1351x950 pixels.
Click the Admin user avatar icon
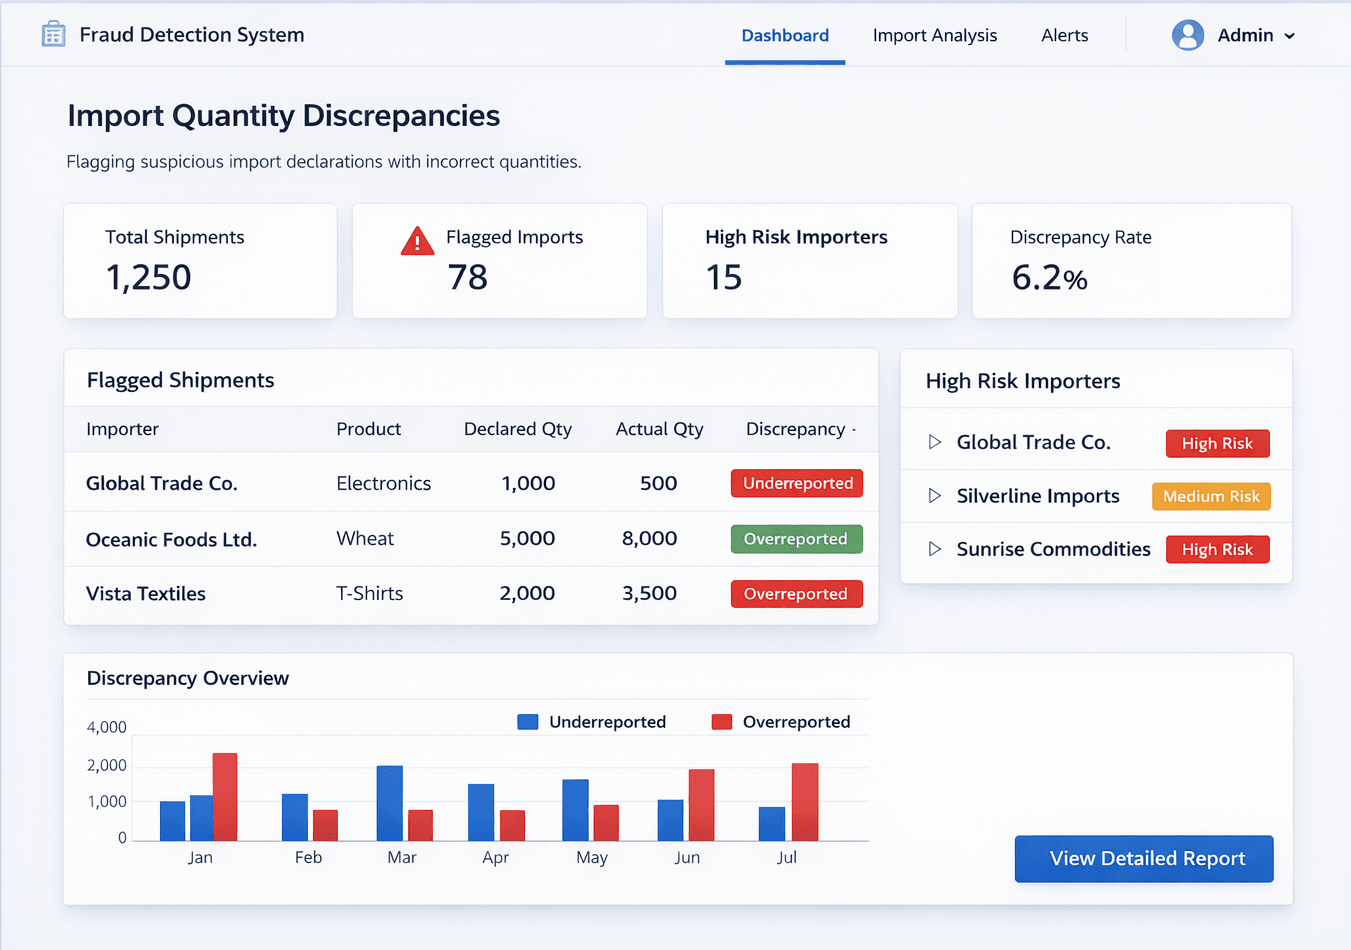[1187, 35]
